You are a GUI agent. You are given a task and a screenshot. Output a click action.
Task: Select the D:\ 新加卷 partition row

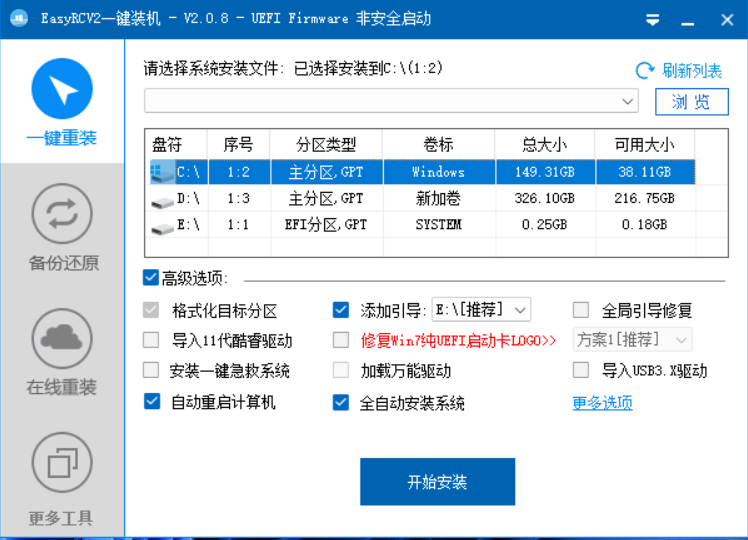click(437, 199)
